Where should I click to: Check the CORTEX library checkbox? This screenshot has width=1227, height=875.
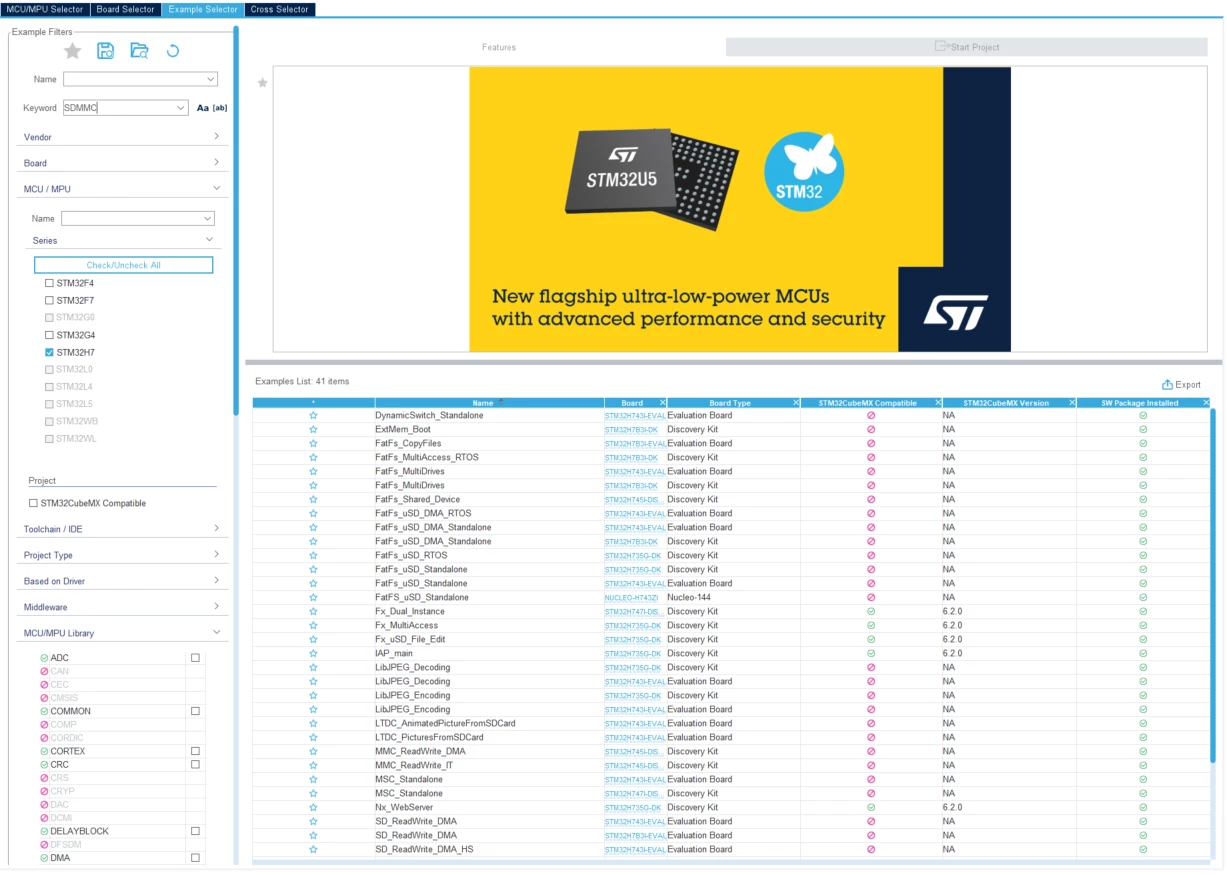point(195,751)
